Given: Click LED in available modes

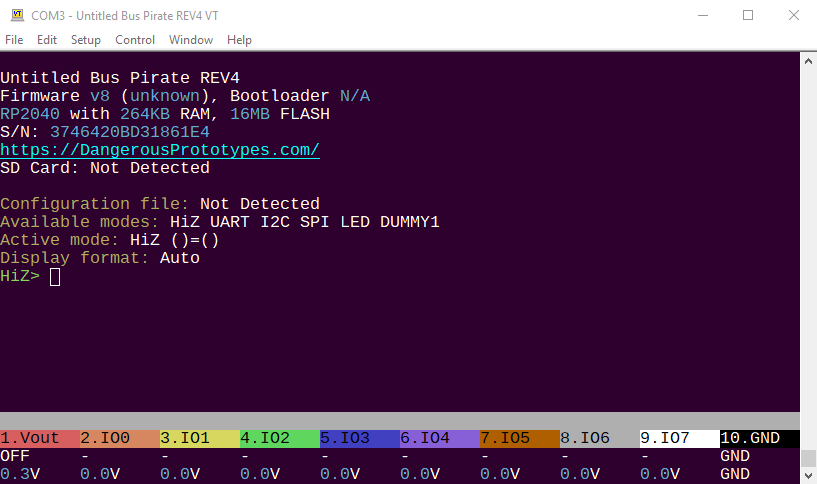Looking at the screenshot, I should [355, 222].
